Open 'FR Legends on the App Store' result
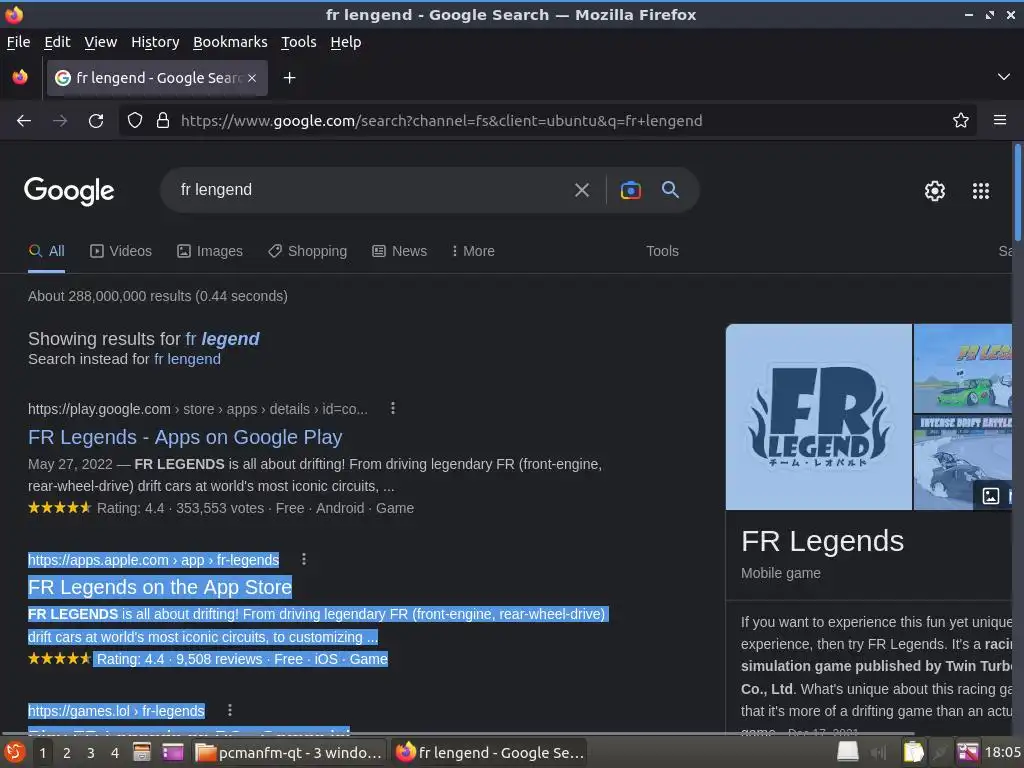The height and width of the screenshot is (768, 1024). (x=159, y=587)
